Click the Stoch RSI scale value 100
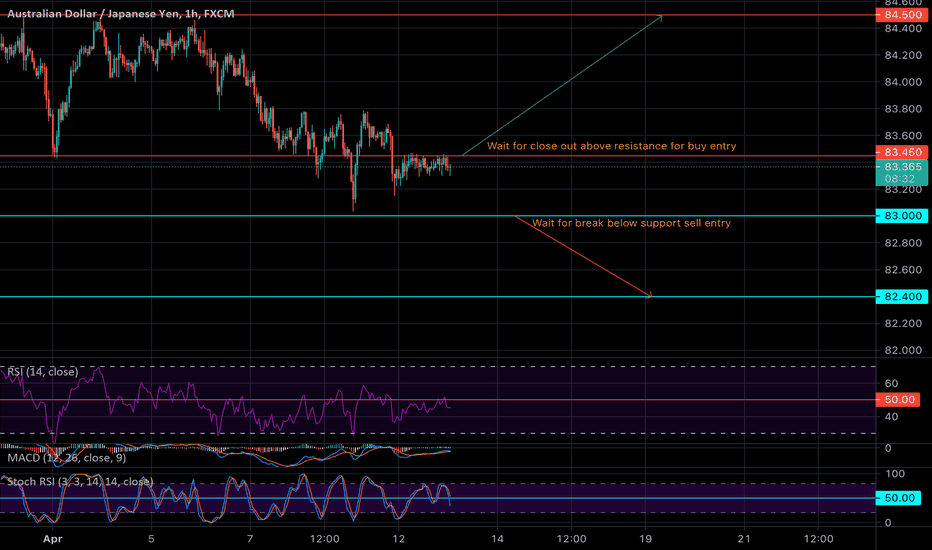 [x=895, y=474]
